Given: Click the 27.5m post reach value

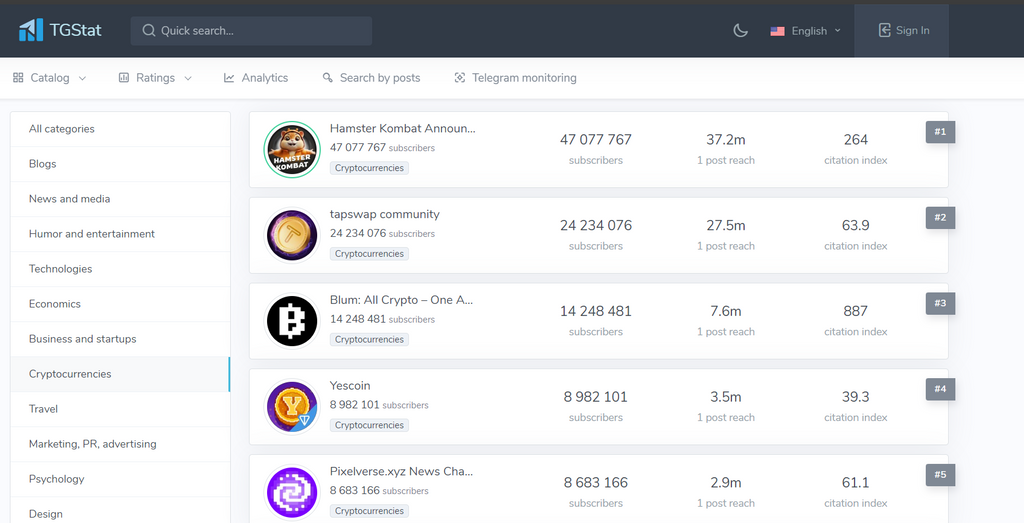Looking at the screenshot, I should coord(726,225).
